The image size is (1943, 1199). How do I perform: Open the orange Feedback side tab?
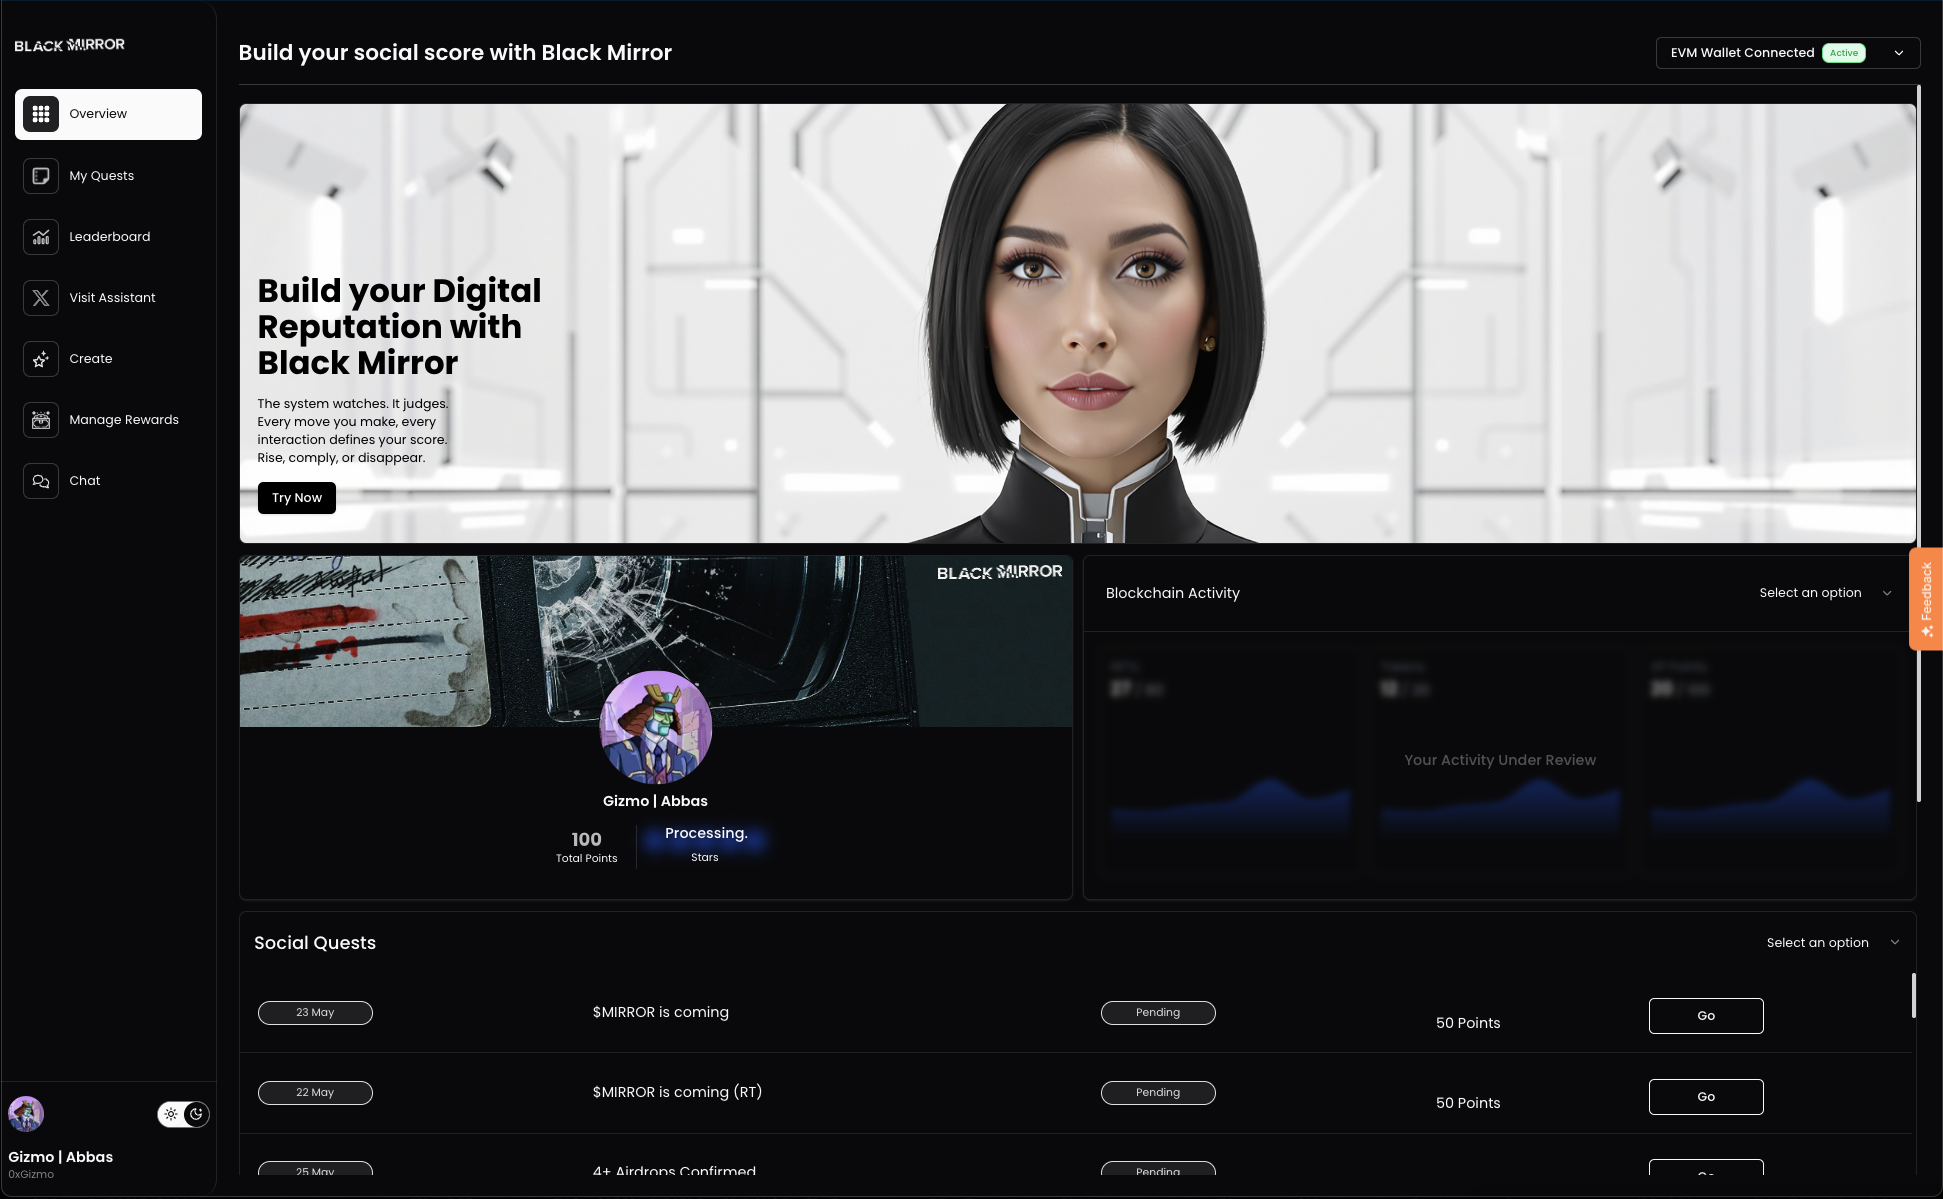[1926, 599]
